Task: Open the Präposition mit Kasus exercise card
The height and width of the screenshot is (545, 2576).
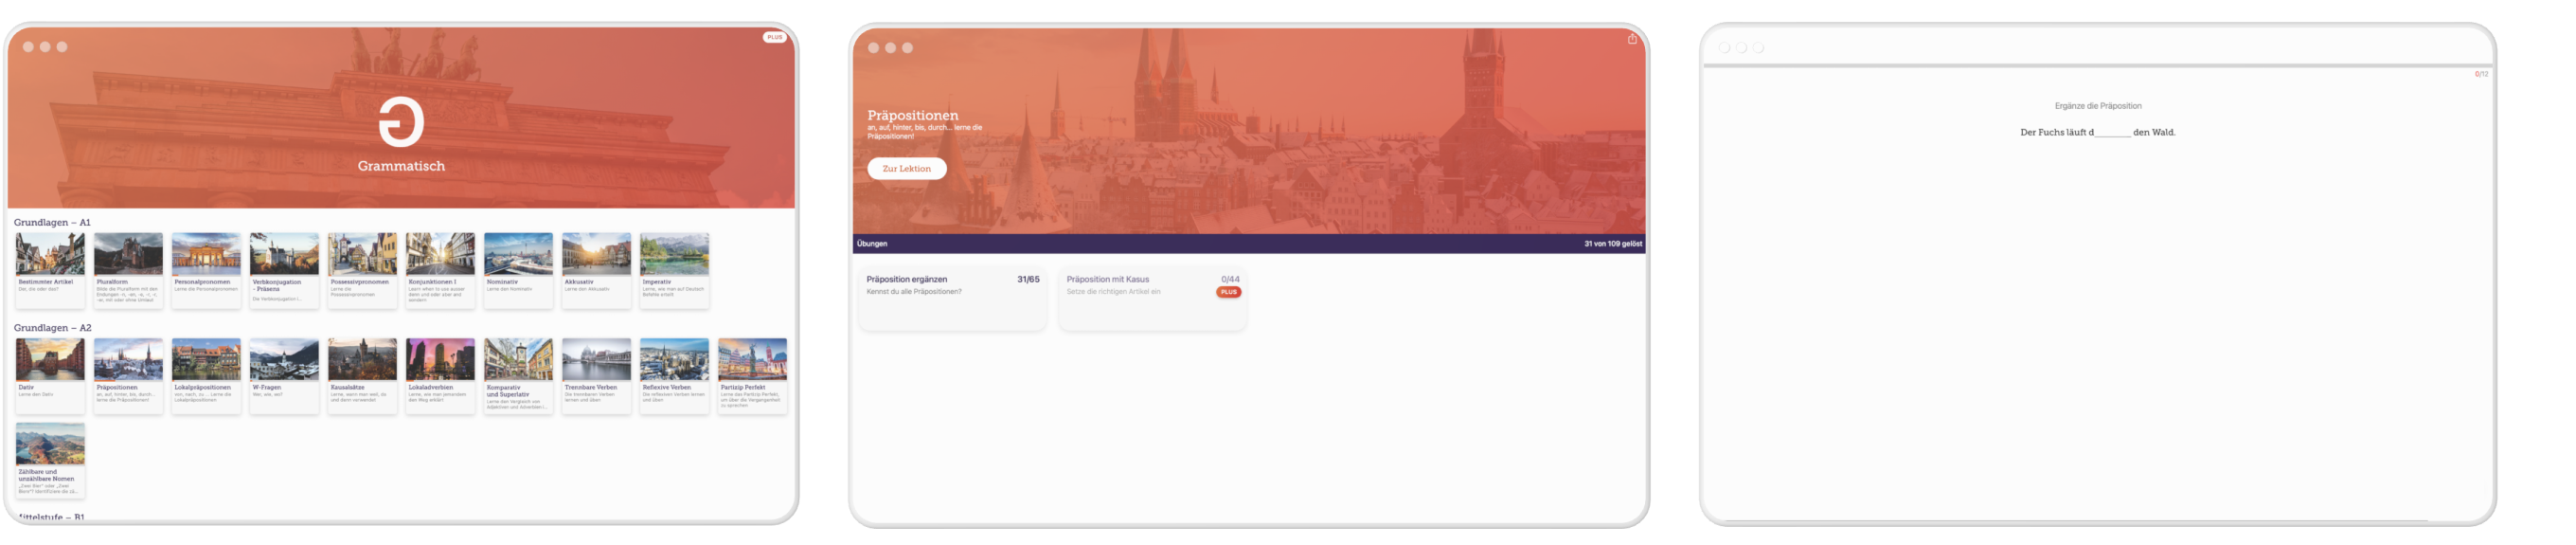Action: 1152,298
